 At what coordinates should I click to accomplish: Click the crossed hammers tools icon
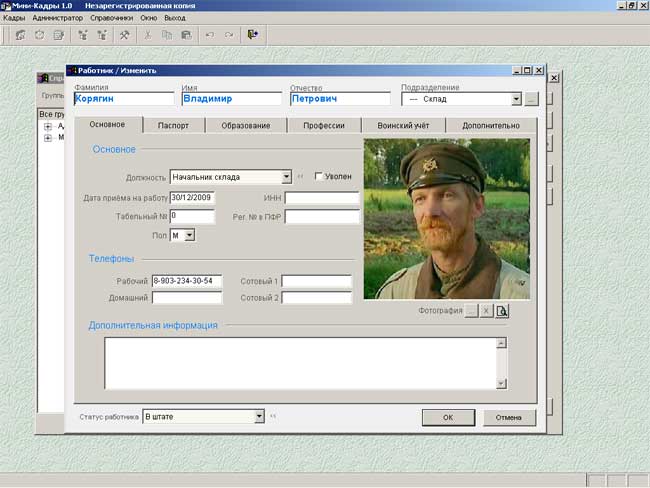coord(124,35)
